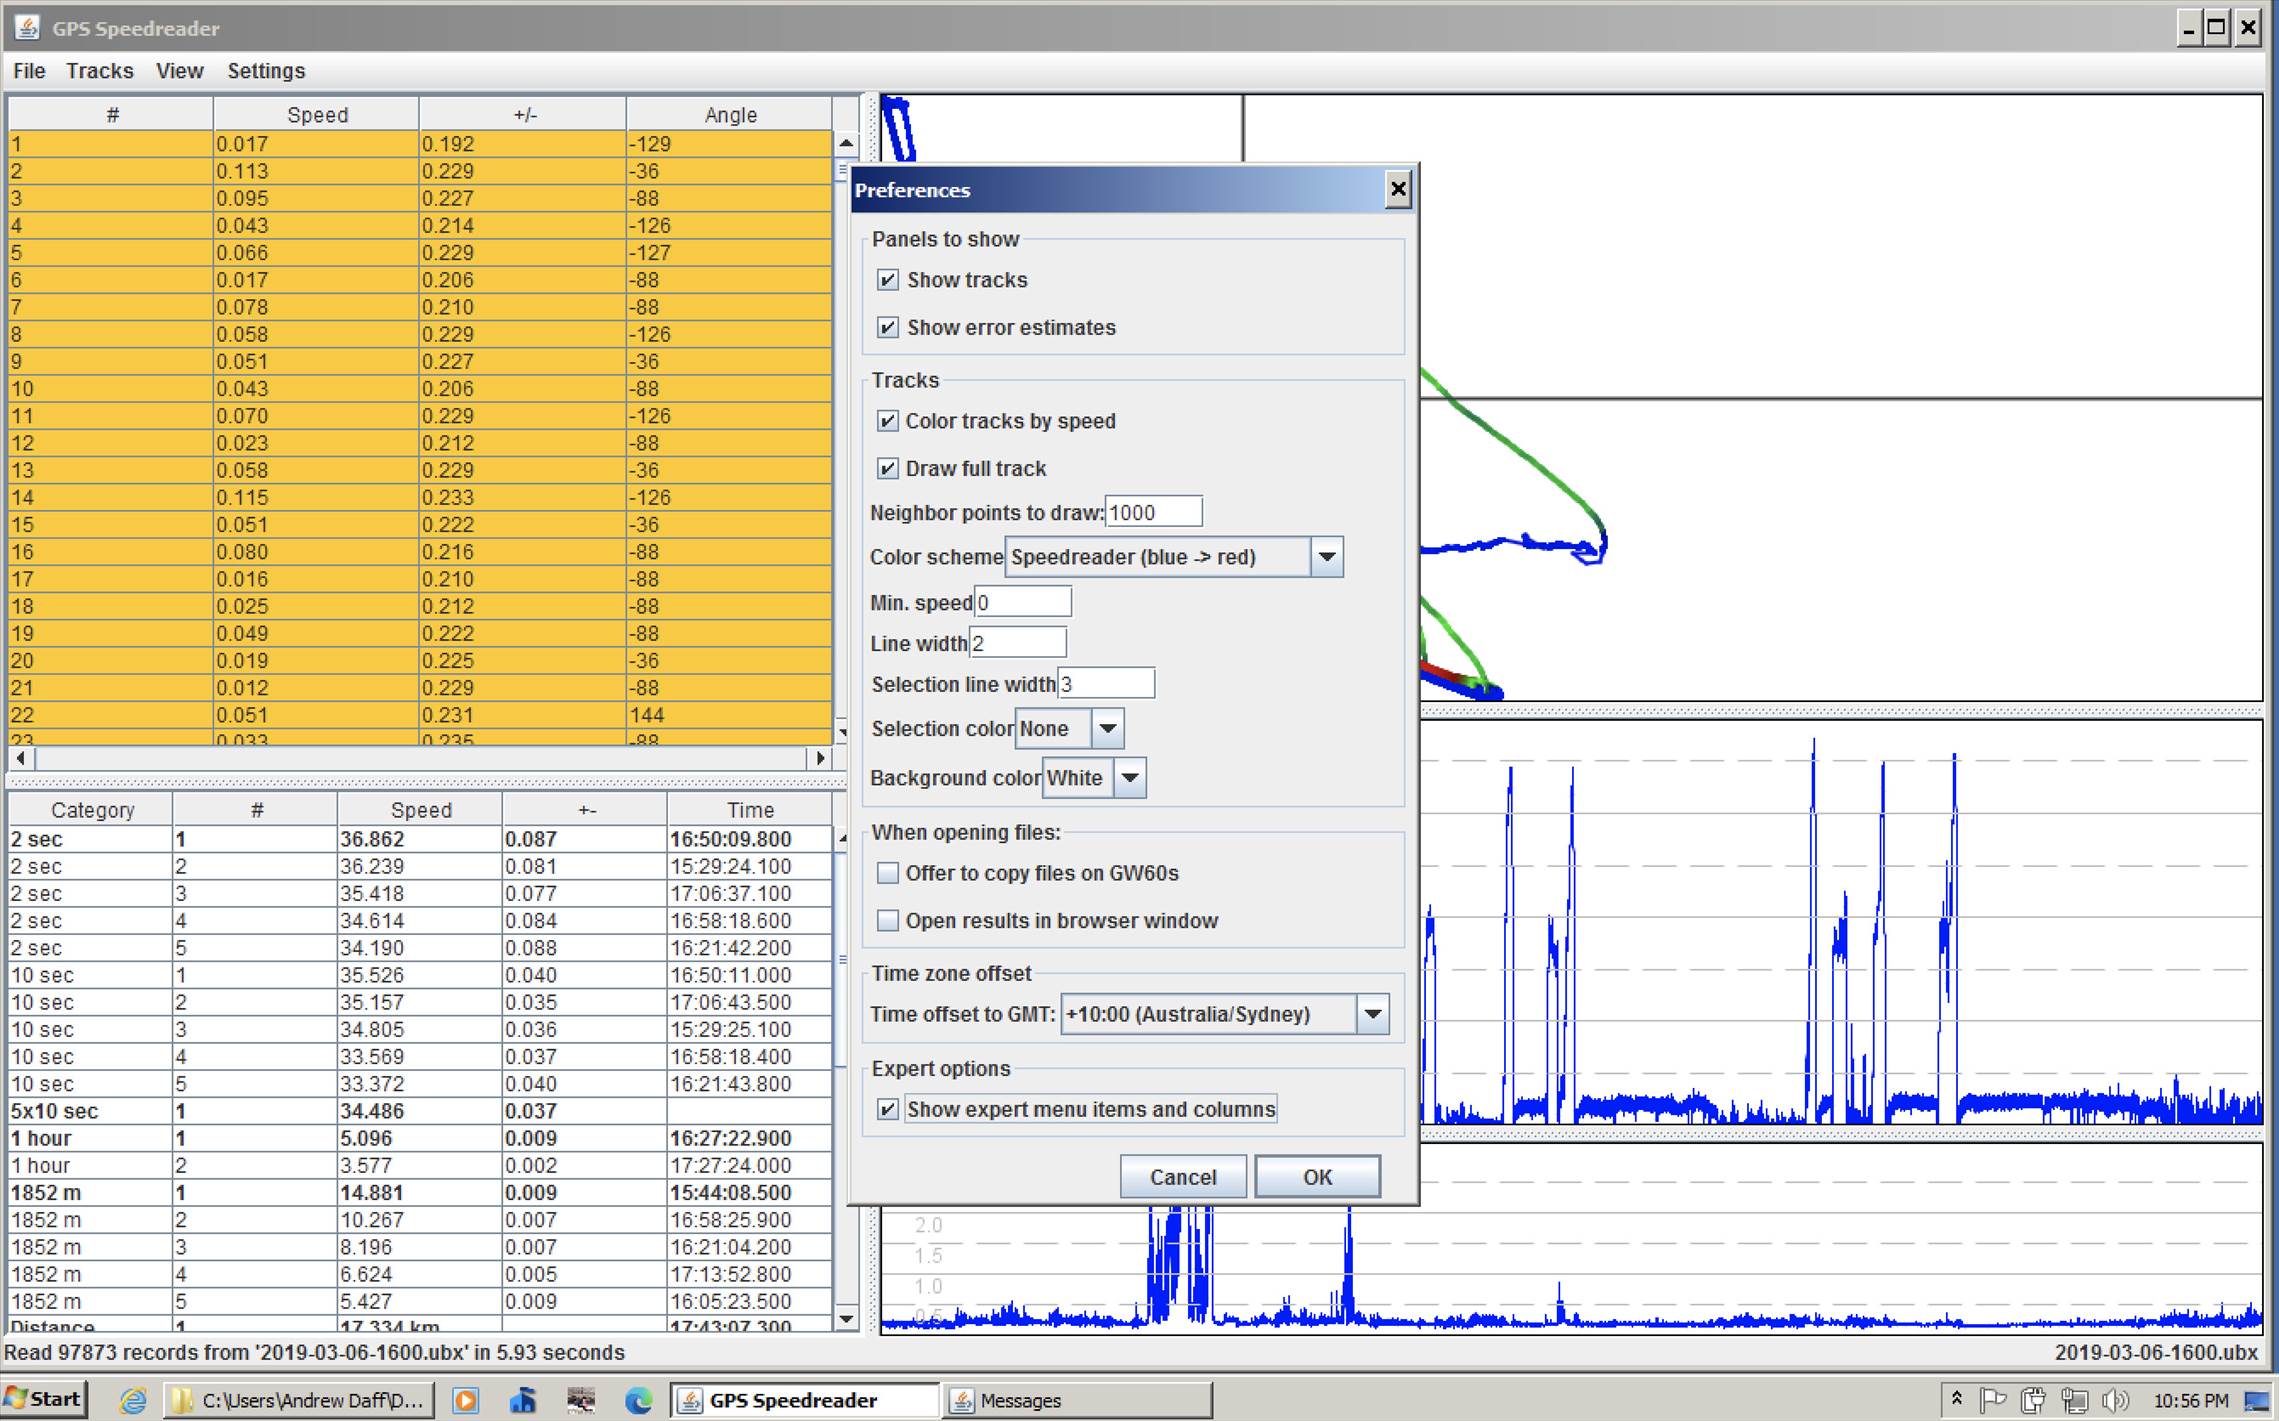This screenshot has width=2279, height=1421.
Task: Open the media player taskbar icon
Action: [465, 1400]
